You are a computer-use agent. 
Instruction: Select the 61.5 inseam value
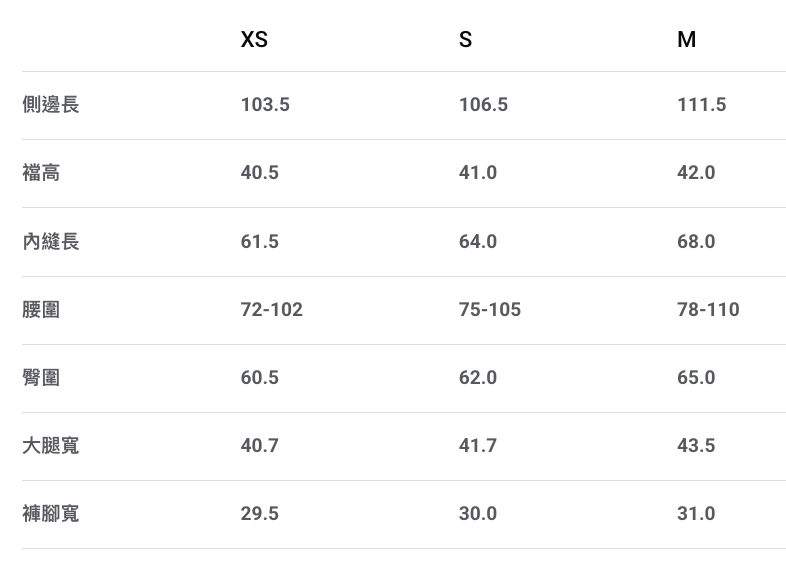coord(260,241)
